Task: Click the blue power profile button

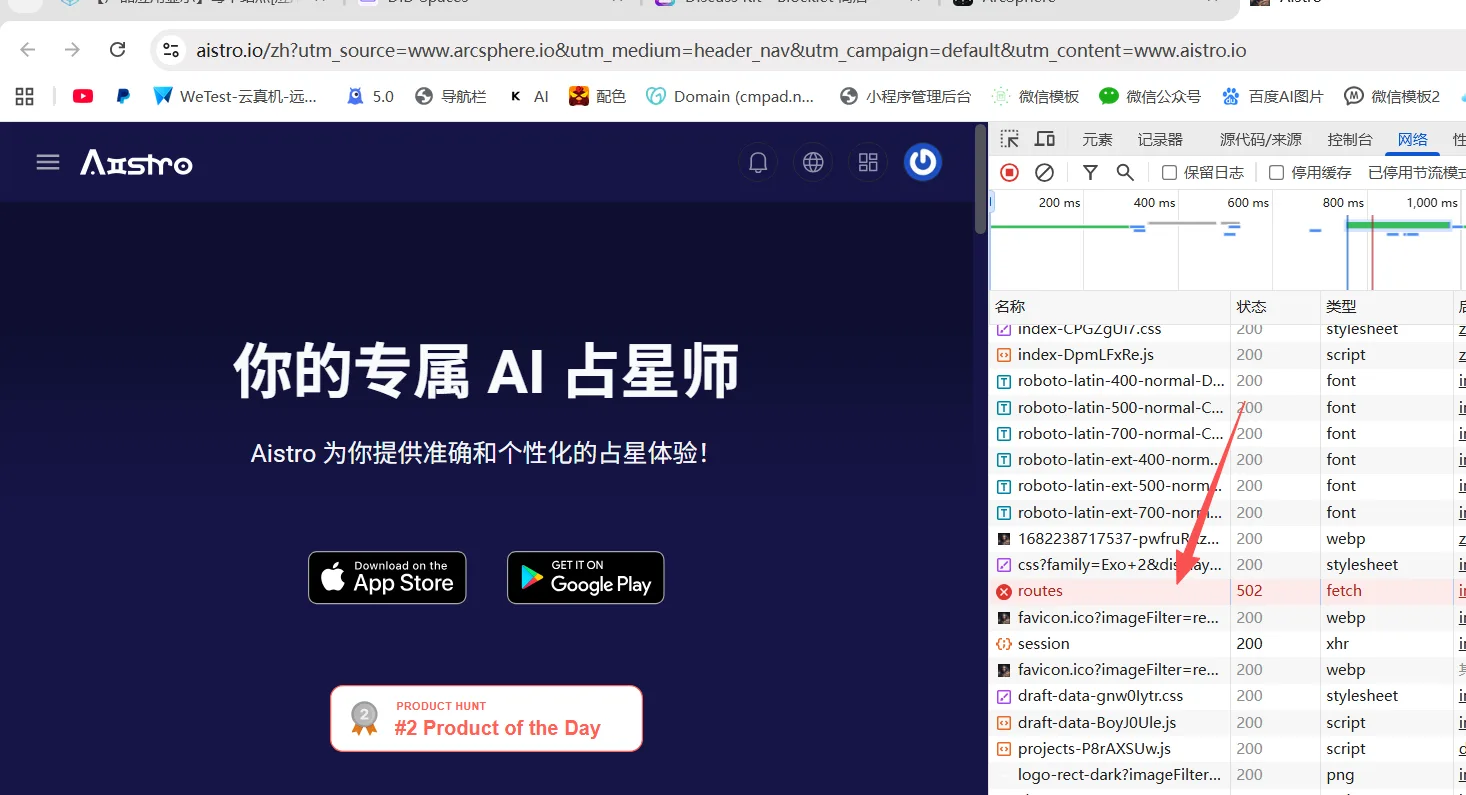Action: (923, 162)
